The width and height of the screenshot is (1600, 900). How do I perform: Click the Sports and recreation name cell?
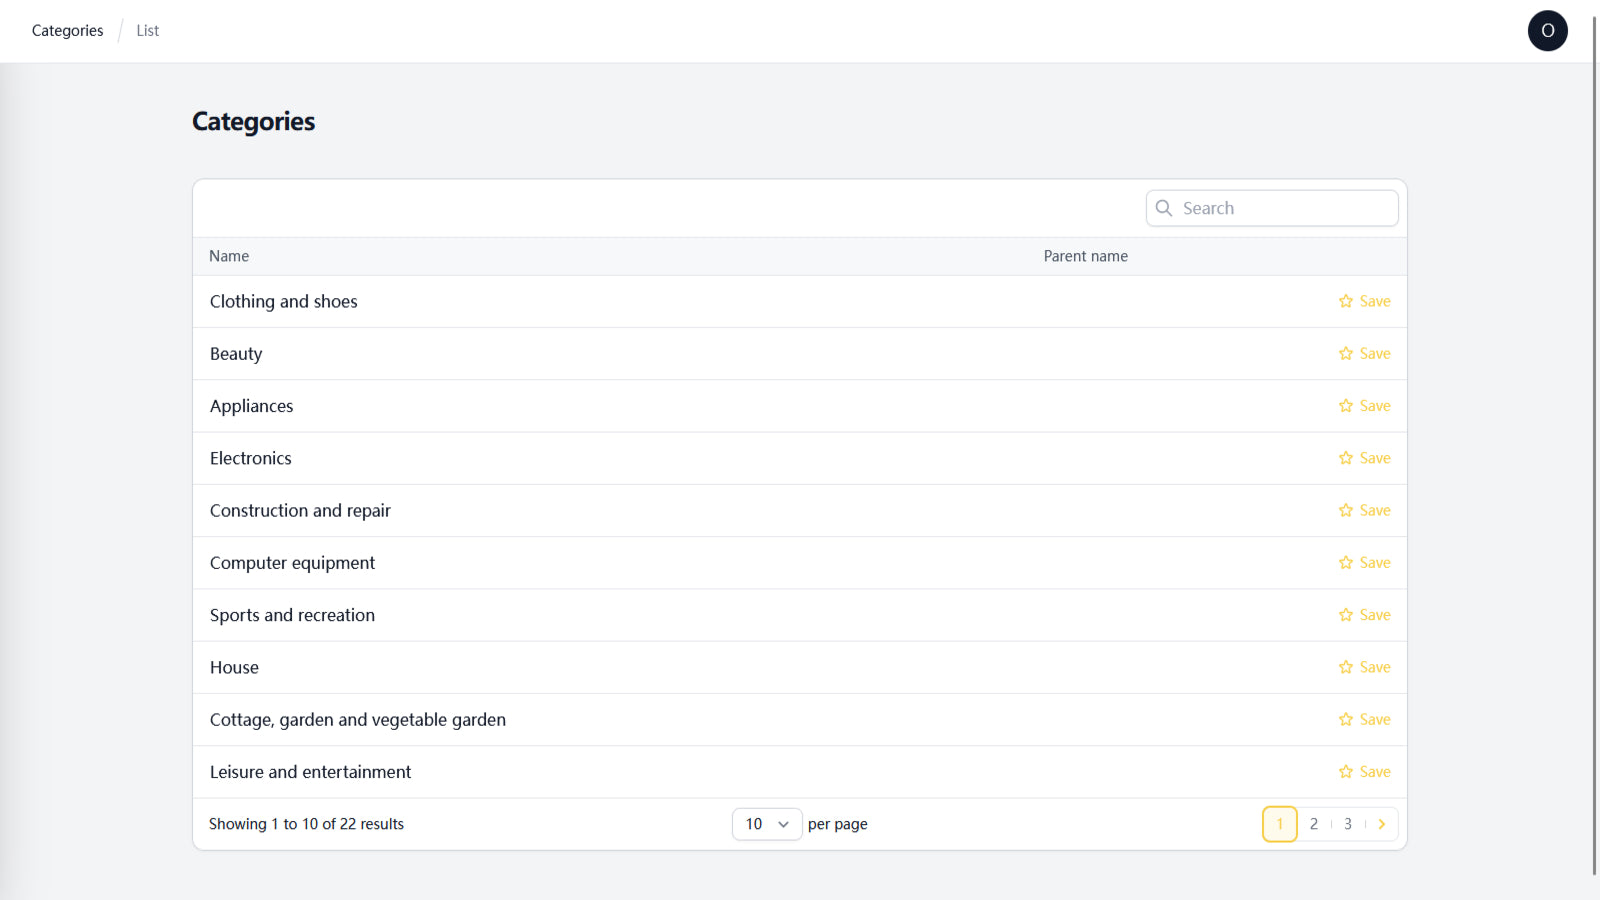click(292, 615)
